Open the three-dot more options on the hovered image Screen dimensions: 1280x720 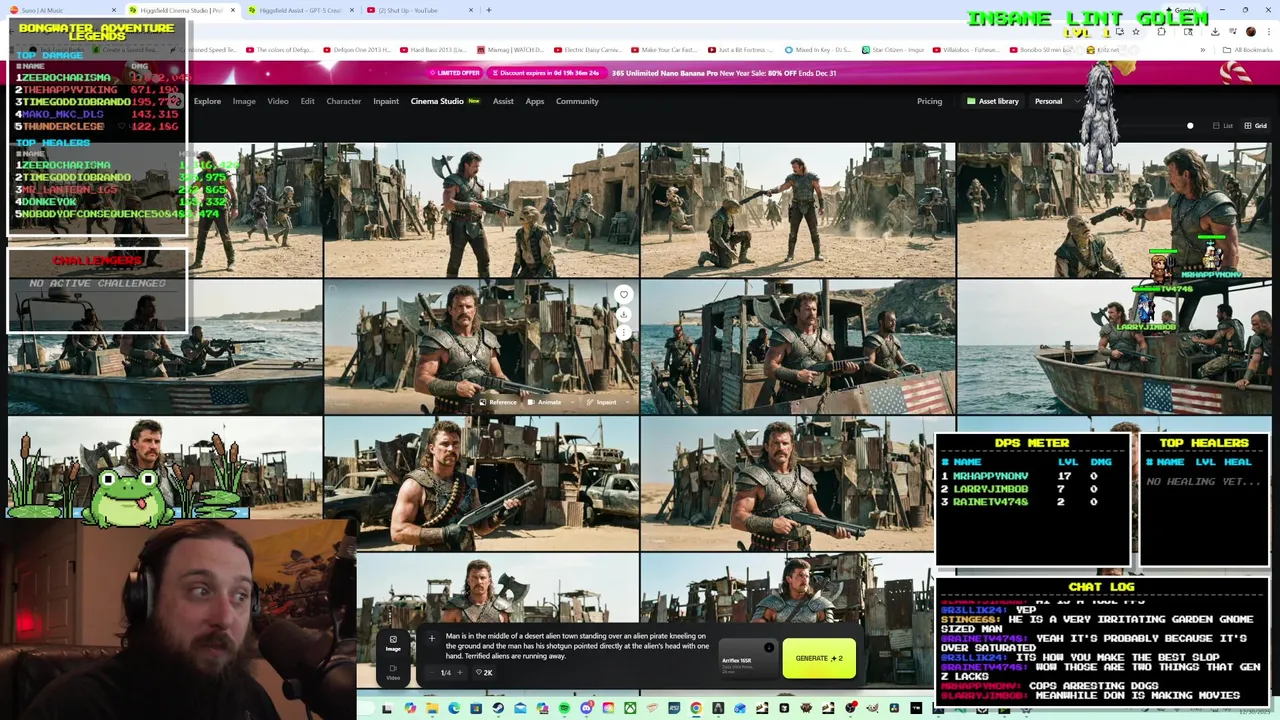point(624,332)
